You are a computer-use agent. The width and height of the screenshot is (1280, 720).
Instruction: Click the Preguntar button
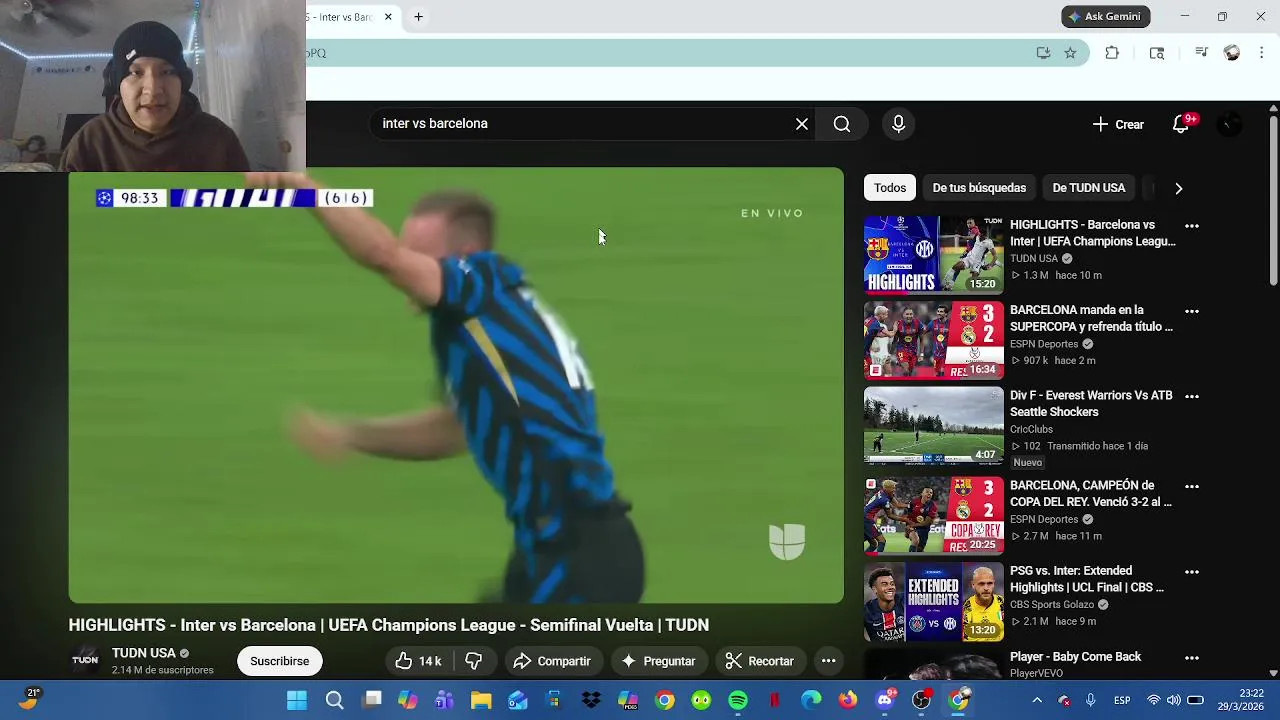pos(658,661)
